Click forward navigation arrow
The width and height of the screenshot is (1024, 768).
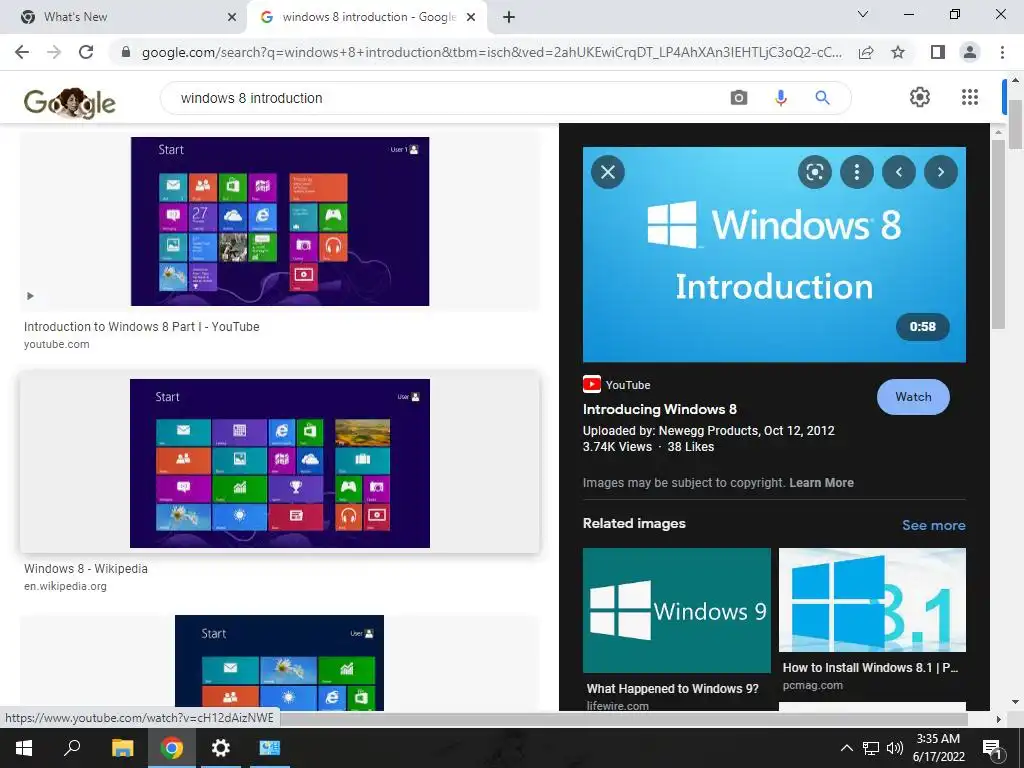(x=54, y=52)
